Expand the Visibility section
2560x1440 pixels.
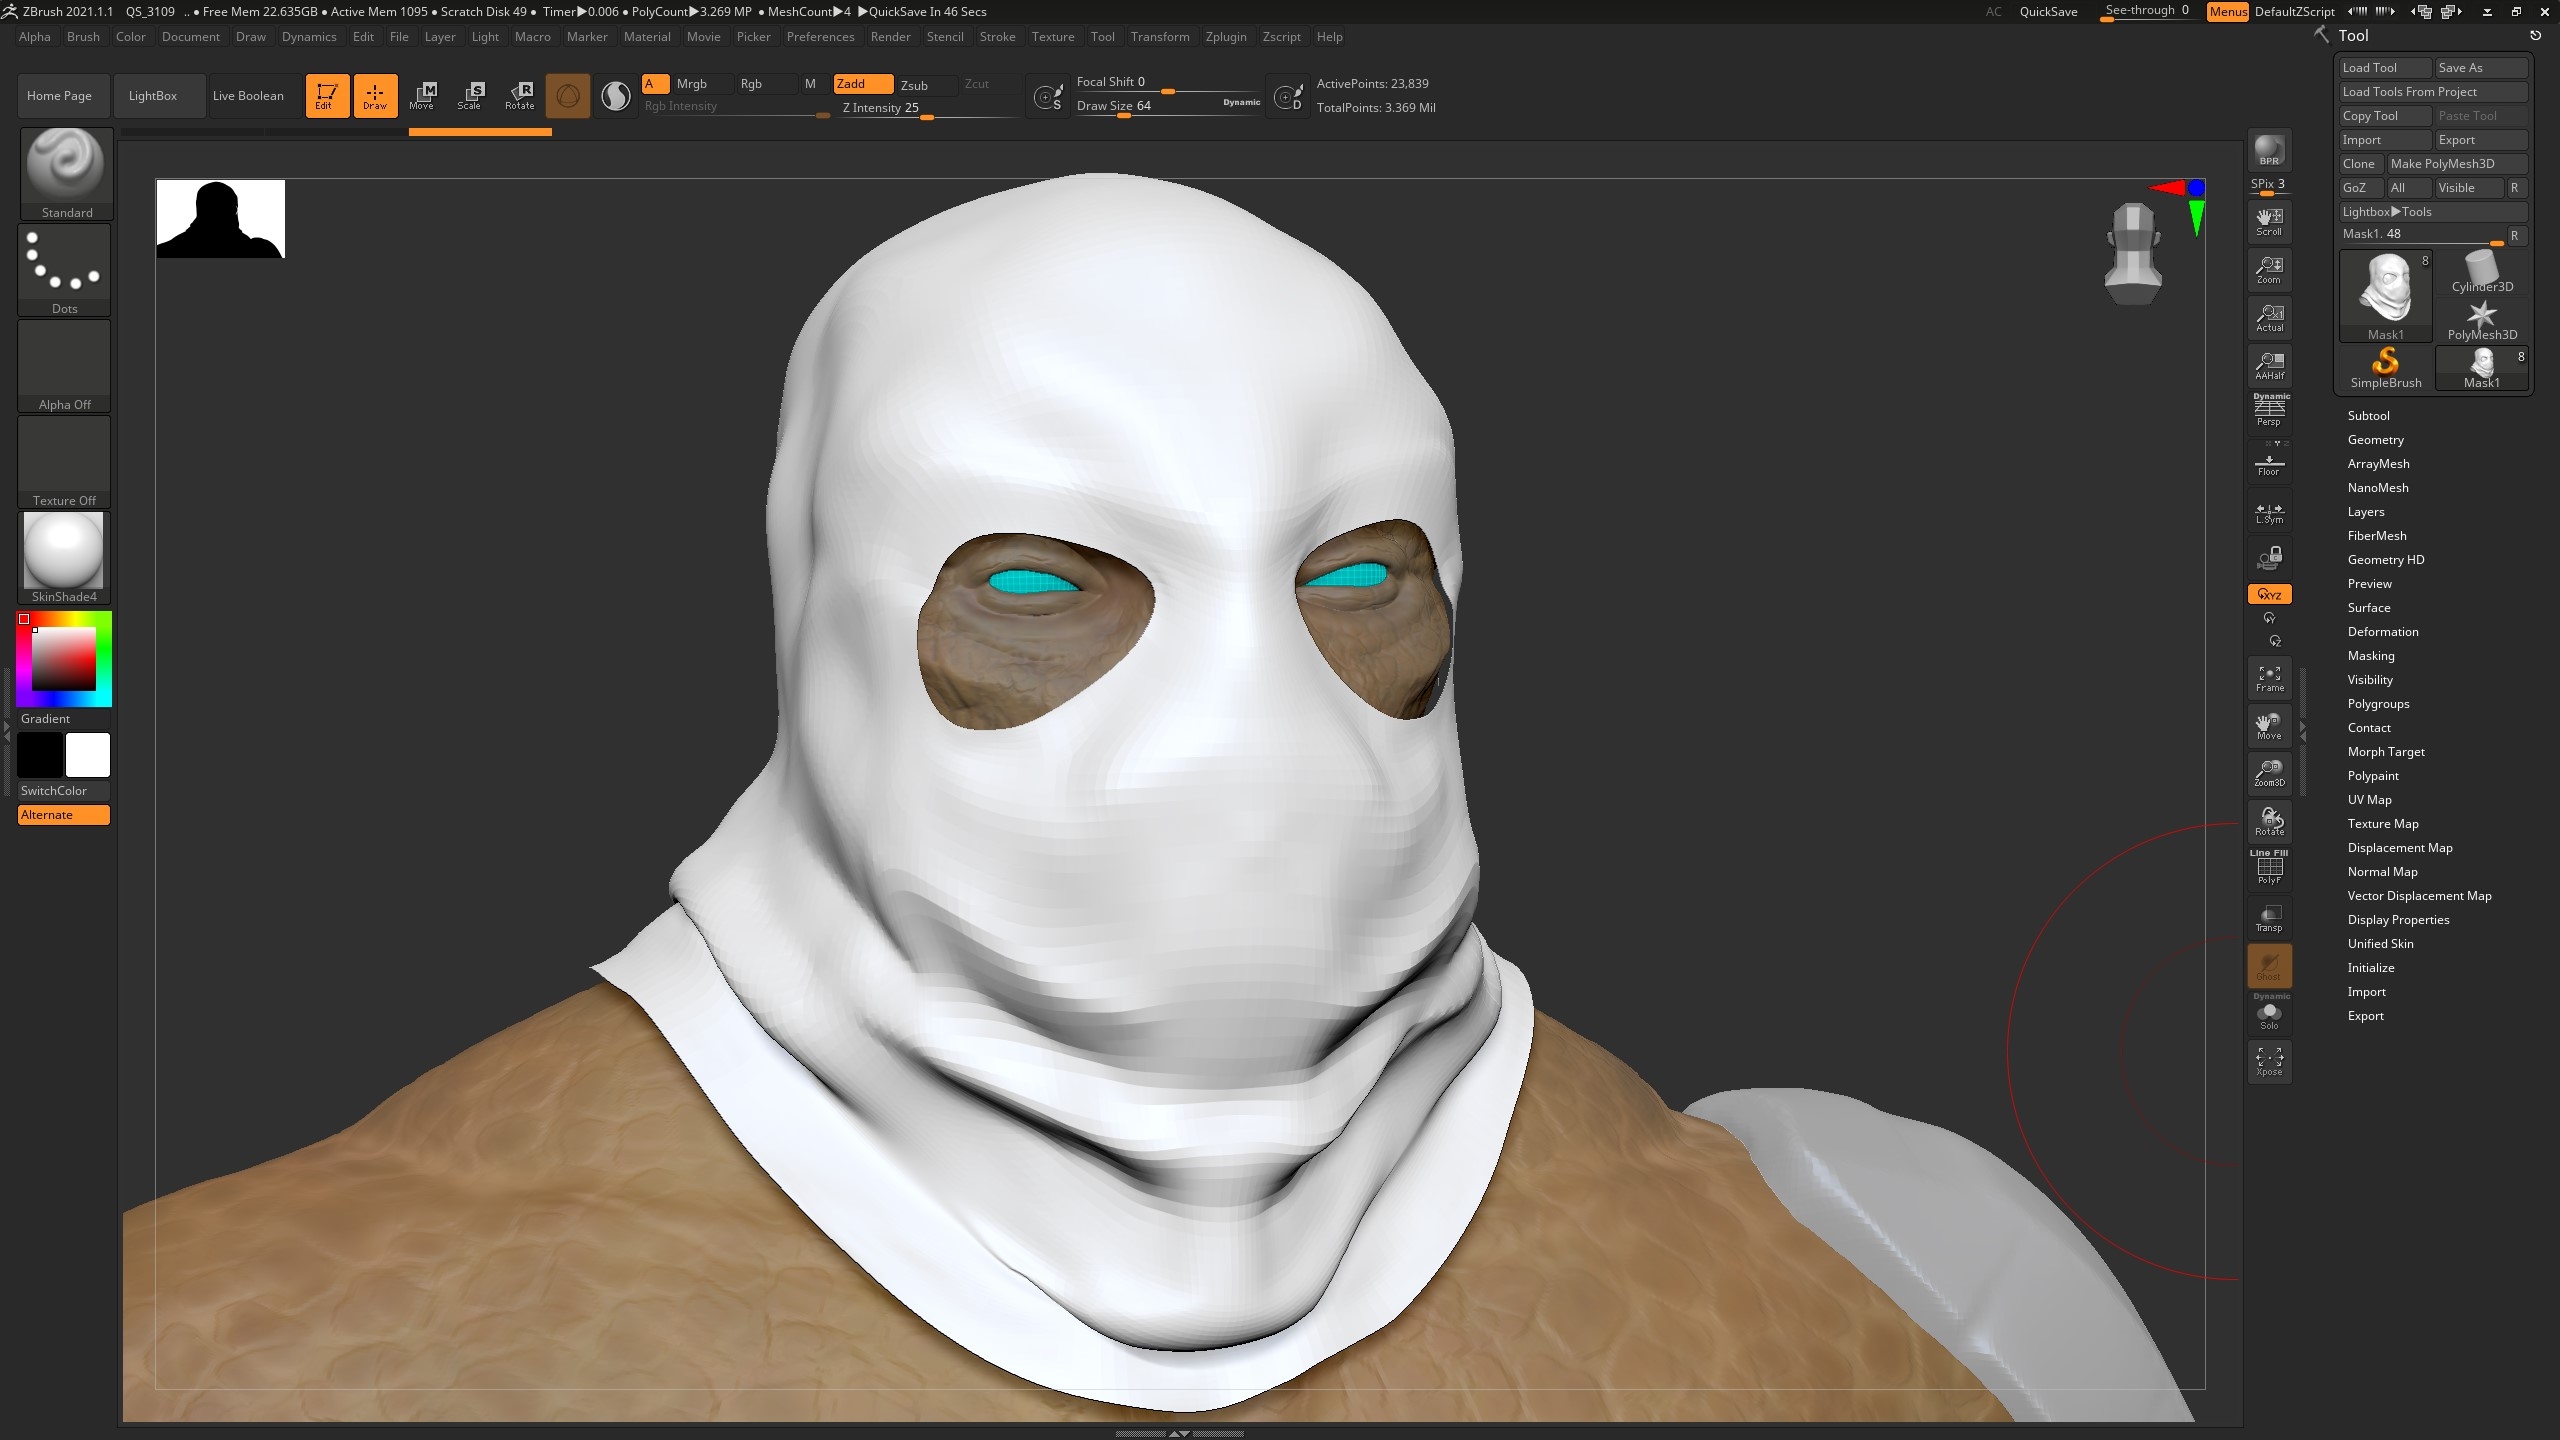click(x=2370, y=680)
